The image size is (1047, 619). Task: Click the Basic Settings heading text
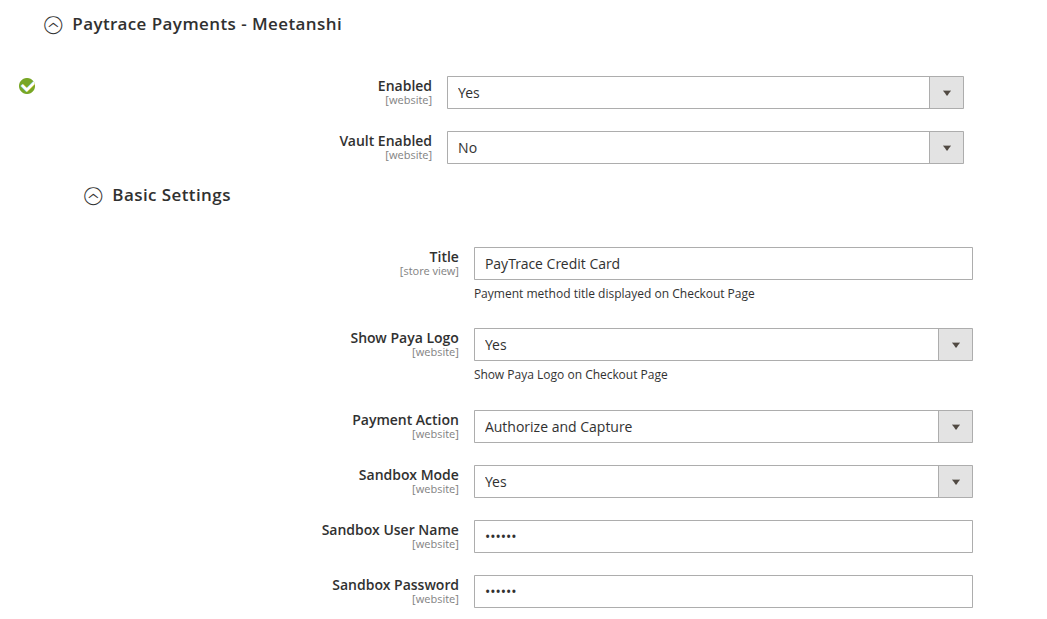click(x=171, y=196)
